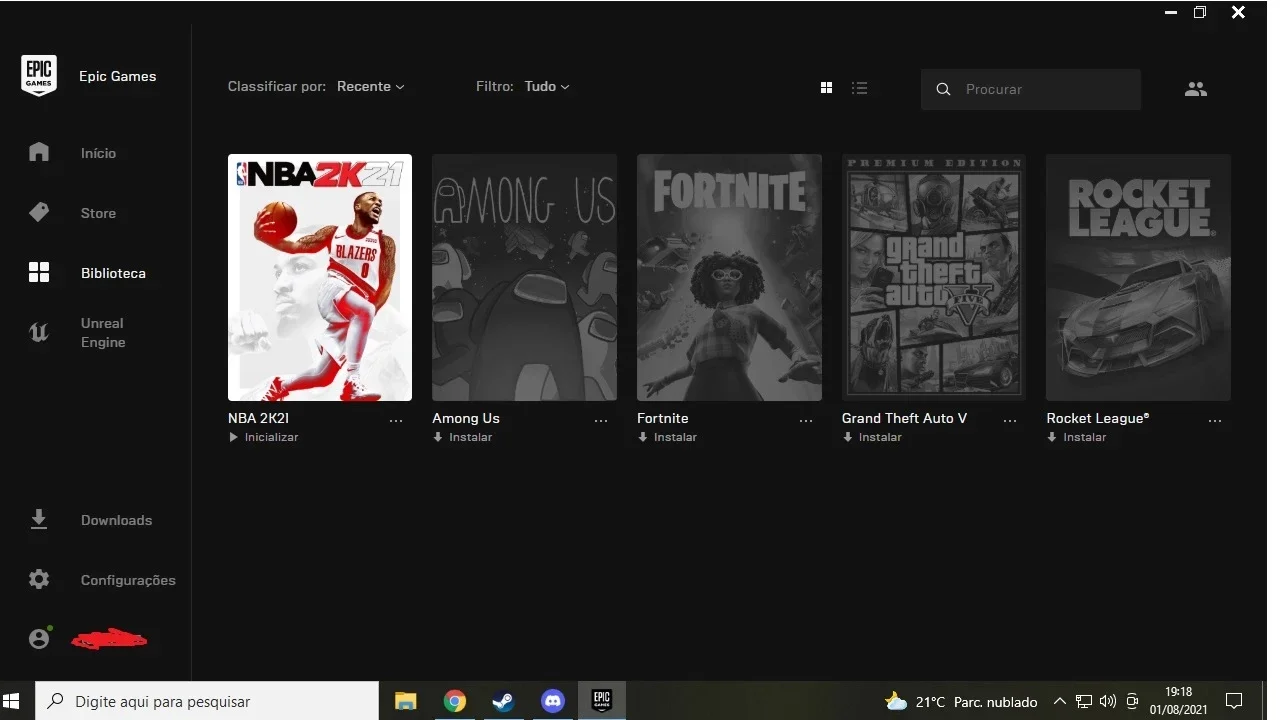Click the Downloads arrow icon
Viewport: 1280px width, 720px height.
pos(39,519)
